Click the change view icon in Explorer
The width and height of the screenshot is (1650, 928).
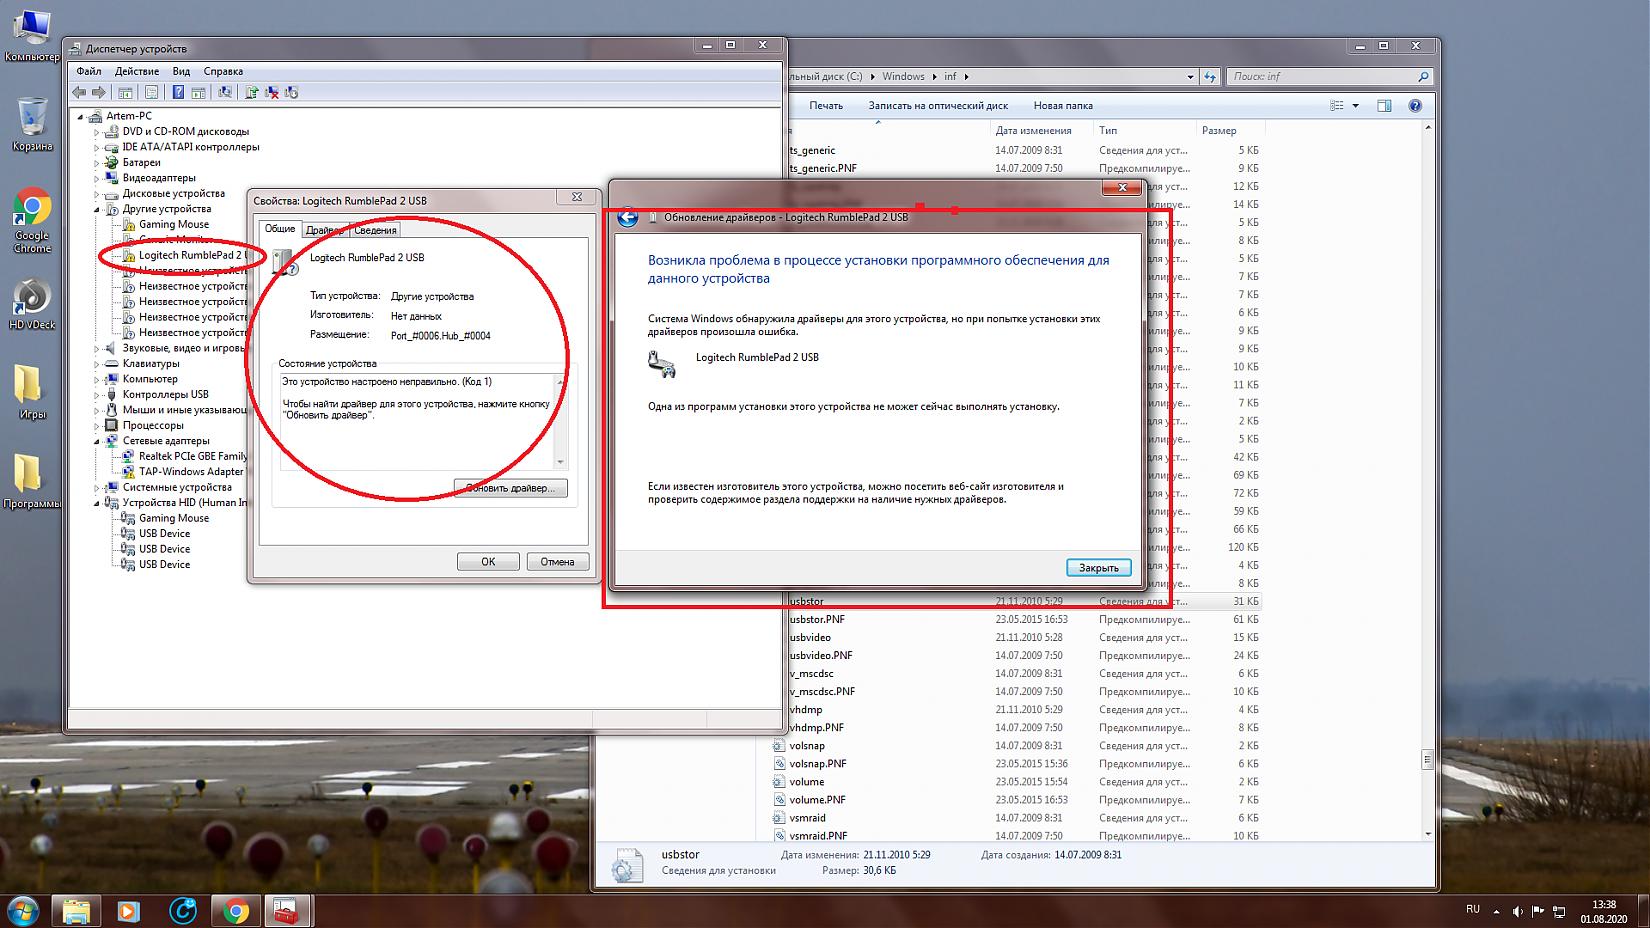point(1337,105)
